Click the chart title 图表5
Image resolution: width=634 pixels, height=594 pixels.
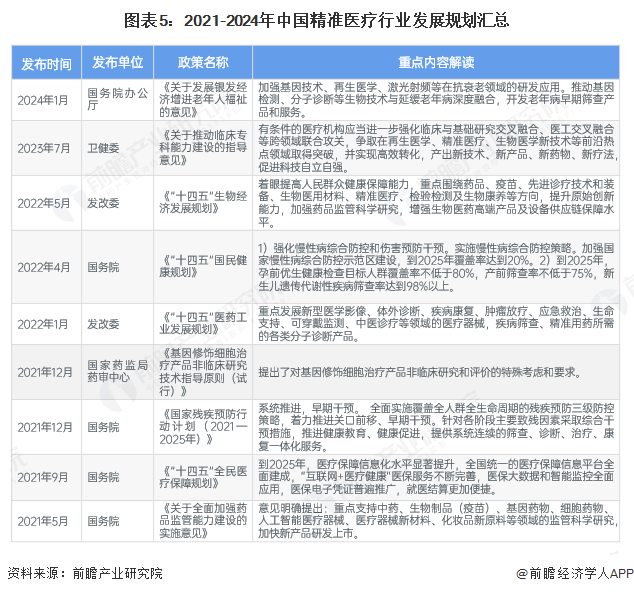point(316,20)
